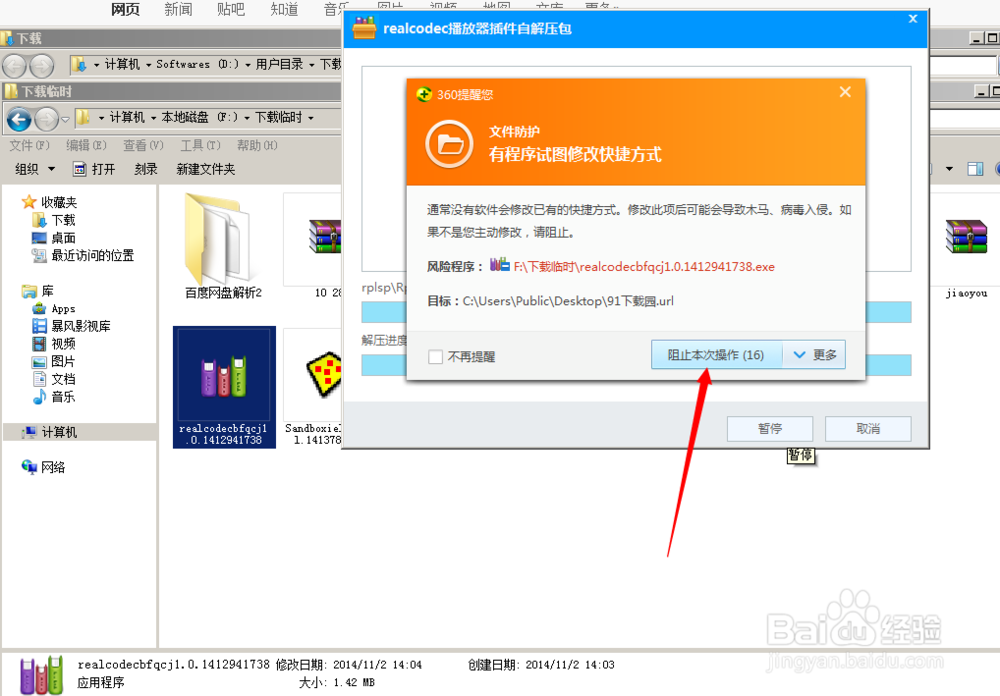Expand the 更多 options chevron
The height and width of the screenshot is (696, 1000).
pyautogui.click(x=813, y=354)
